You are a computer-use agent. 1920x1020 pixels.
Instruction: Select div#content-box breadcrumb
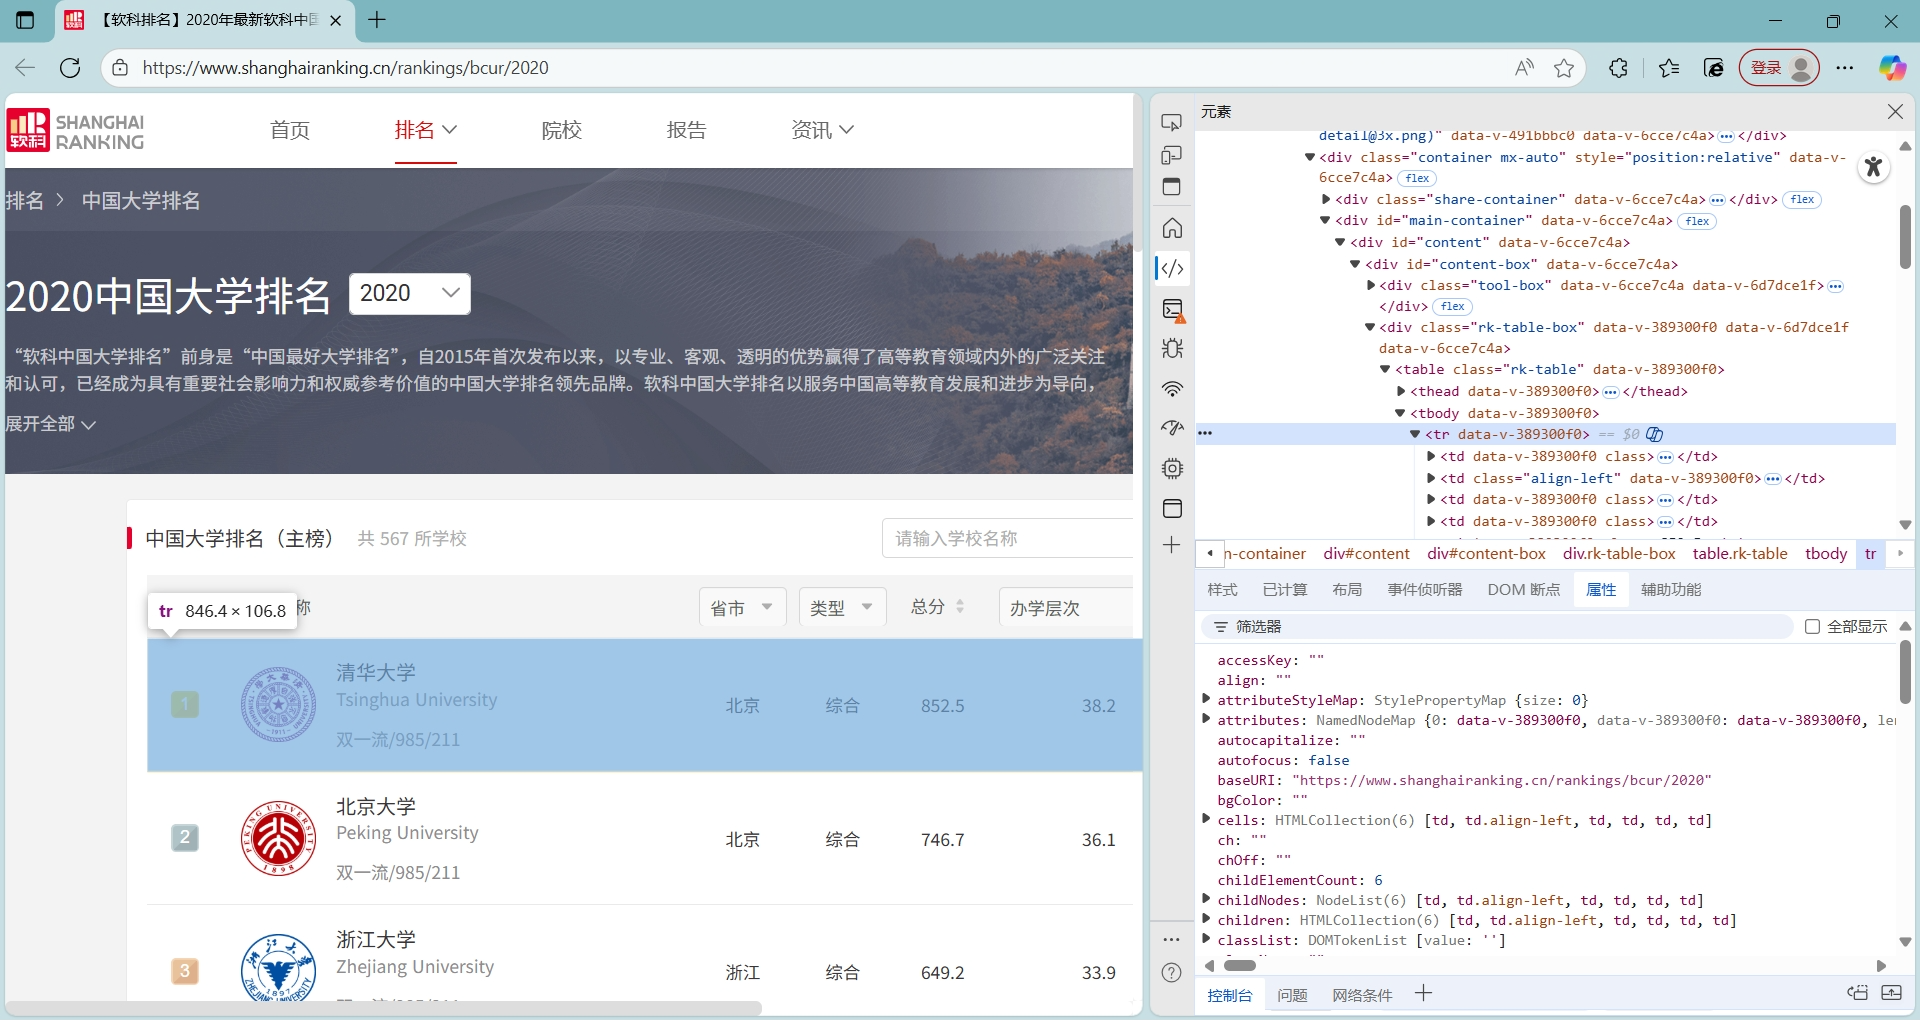(1486, 553)
